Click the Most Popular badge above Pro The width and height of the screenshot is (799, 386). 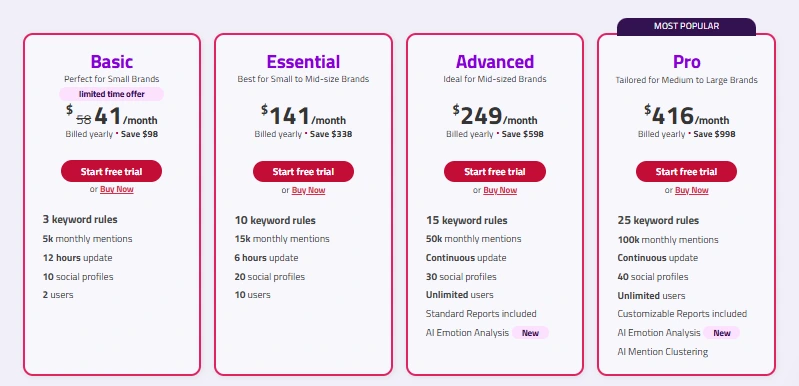[686, 26]
